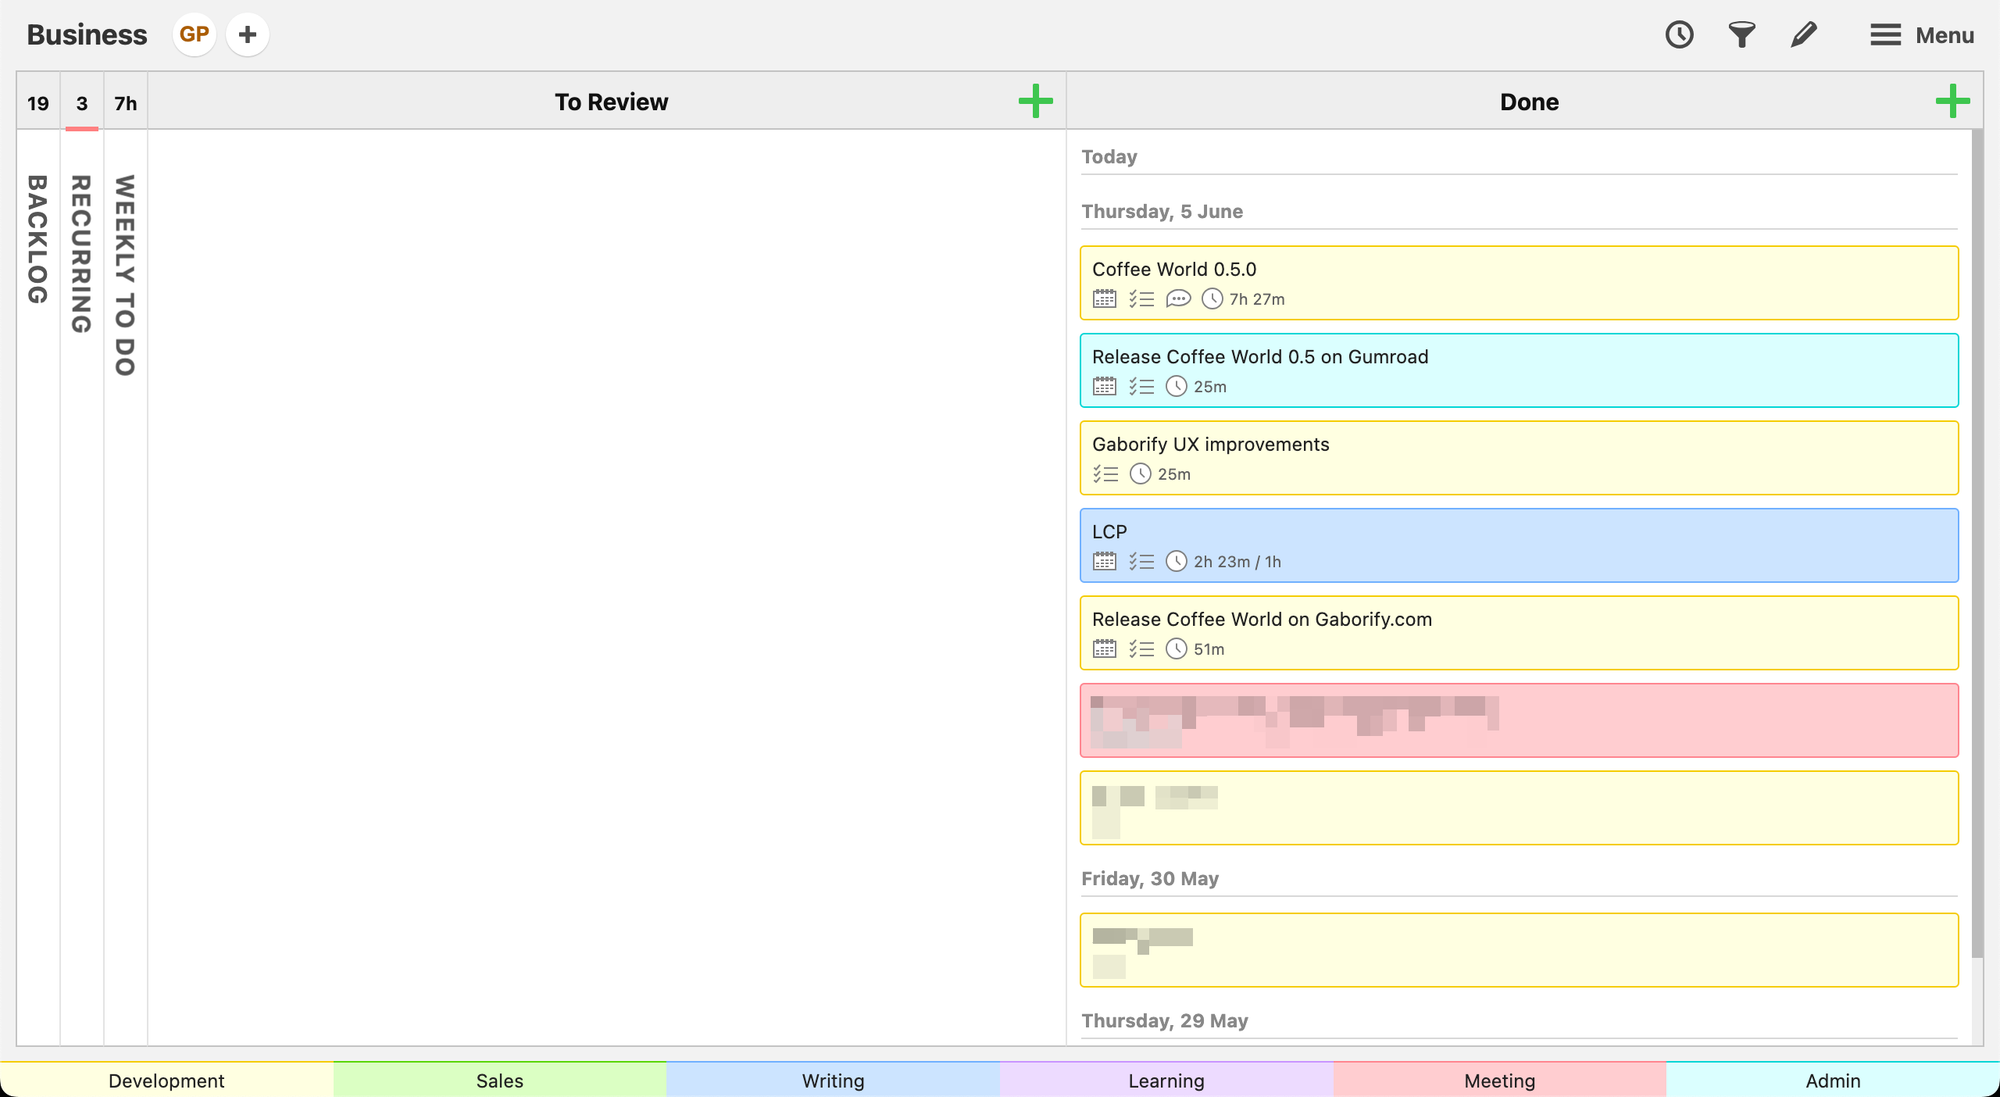Click clock icon on Release Coffee World on Gaborify.com
Screen dimensions: 2000x1097
pos(1177,649)
